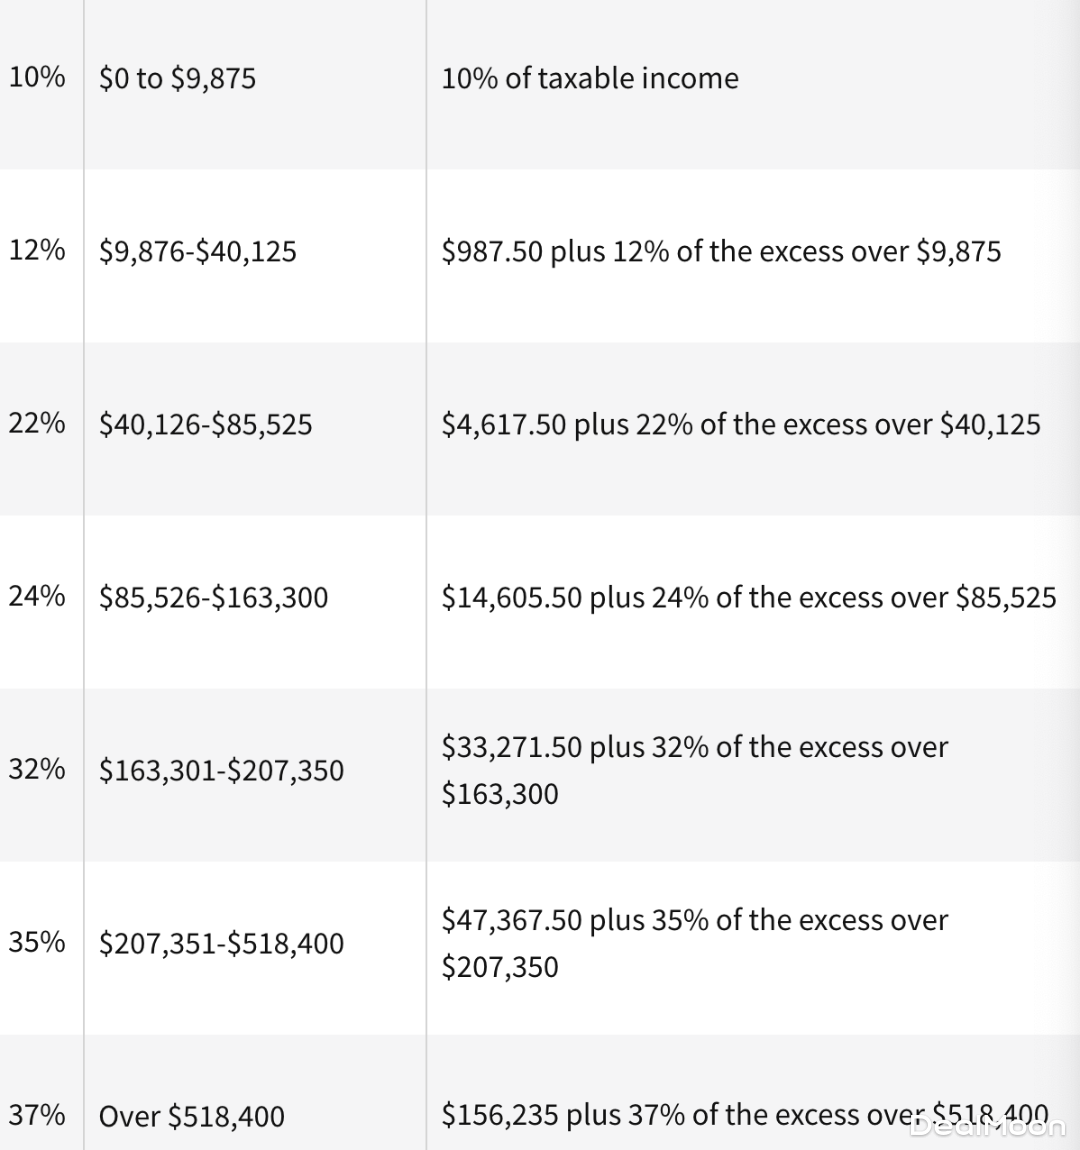Viewport: 1080px width, 1150px height.
Task: Tap "10% of taxable income" text
Action: pyautogui.click(x=590, y=78)
